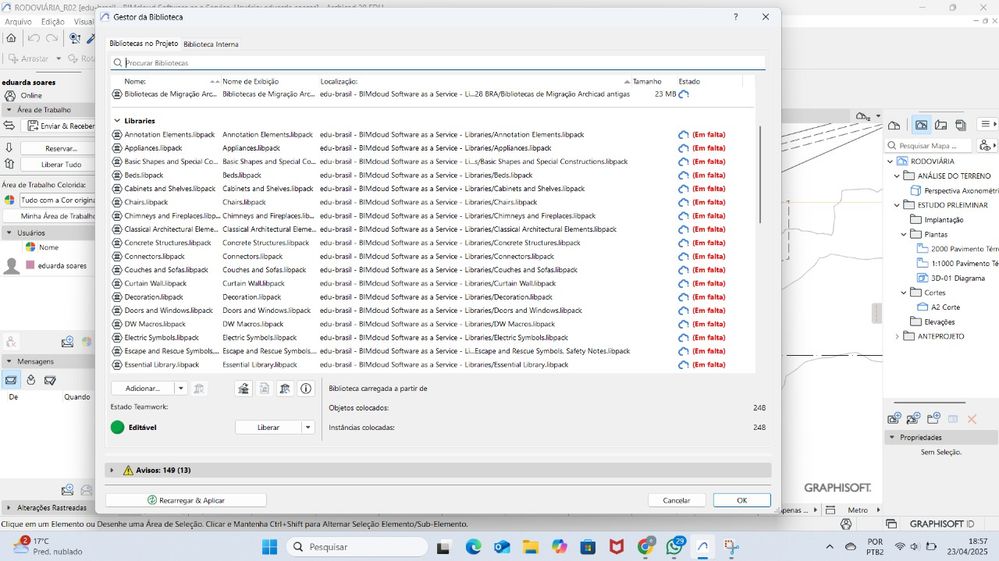Open WhatsApp from the taskbar
Viewport: 999px width, 561px height.
tap(674, 546)
